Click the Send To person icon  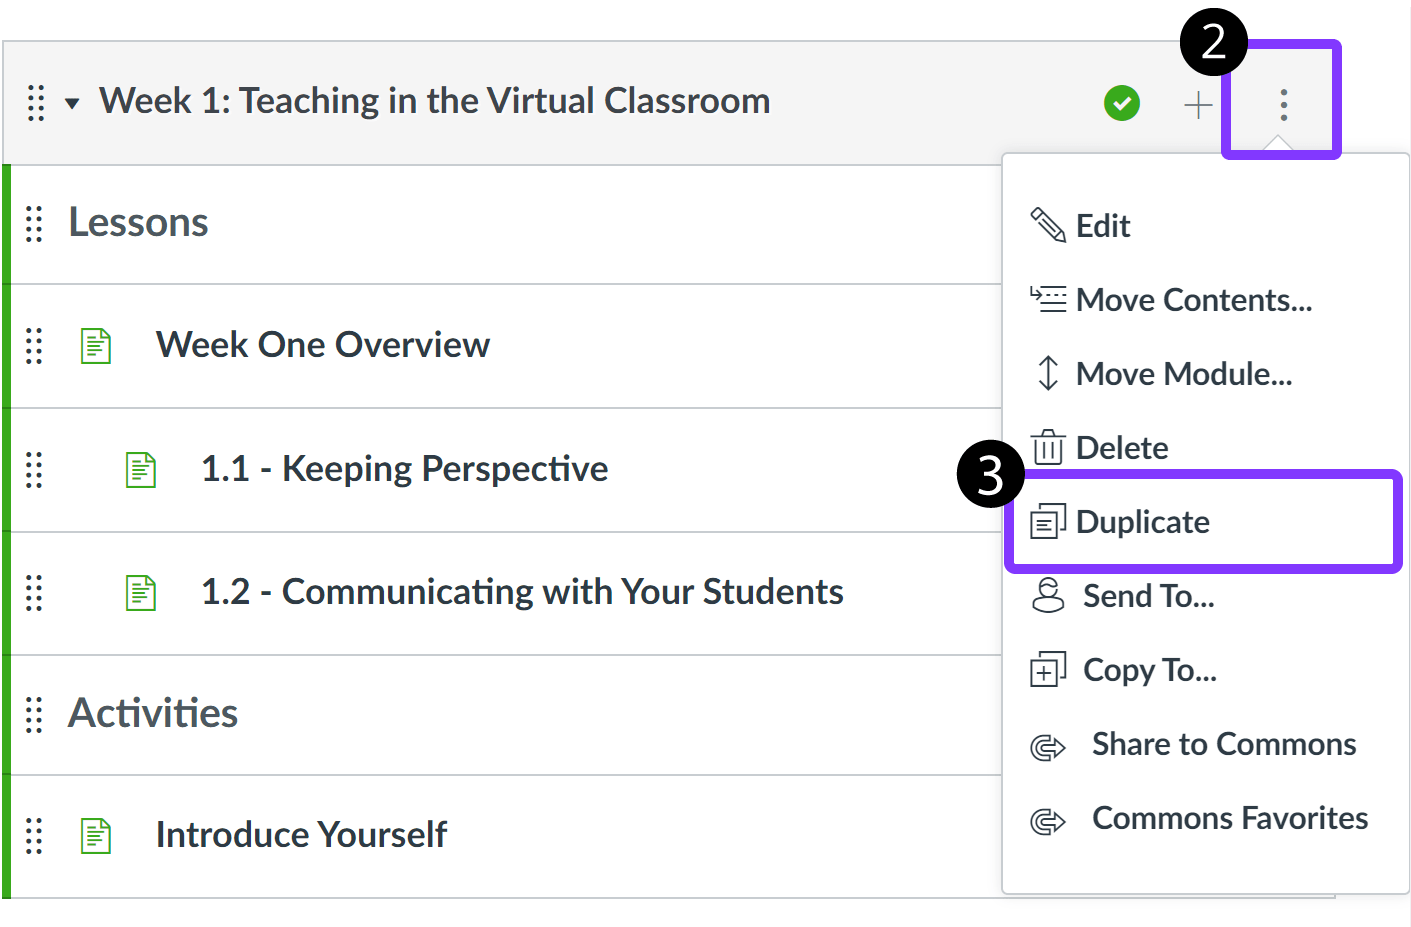pyautogui.click(x=1046, y=595)
